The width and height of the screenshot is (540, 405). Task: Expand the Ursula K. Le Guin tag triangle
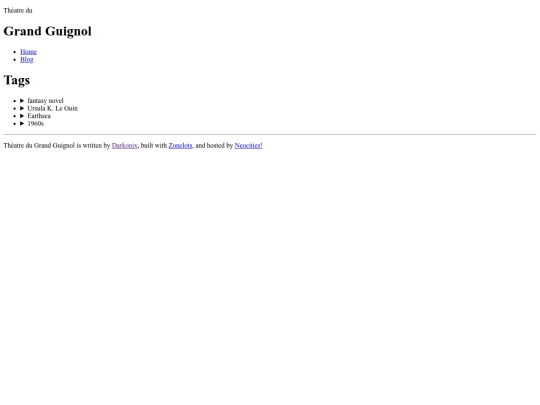(x=22, y=108)
